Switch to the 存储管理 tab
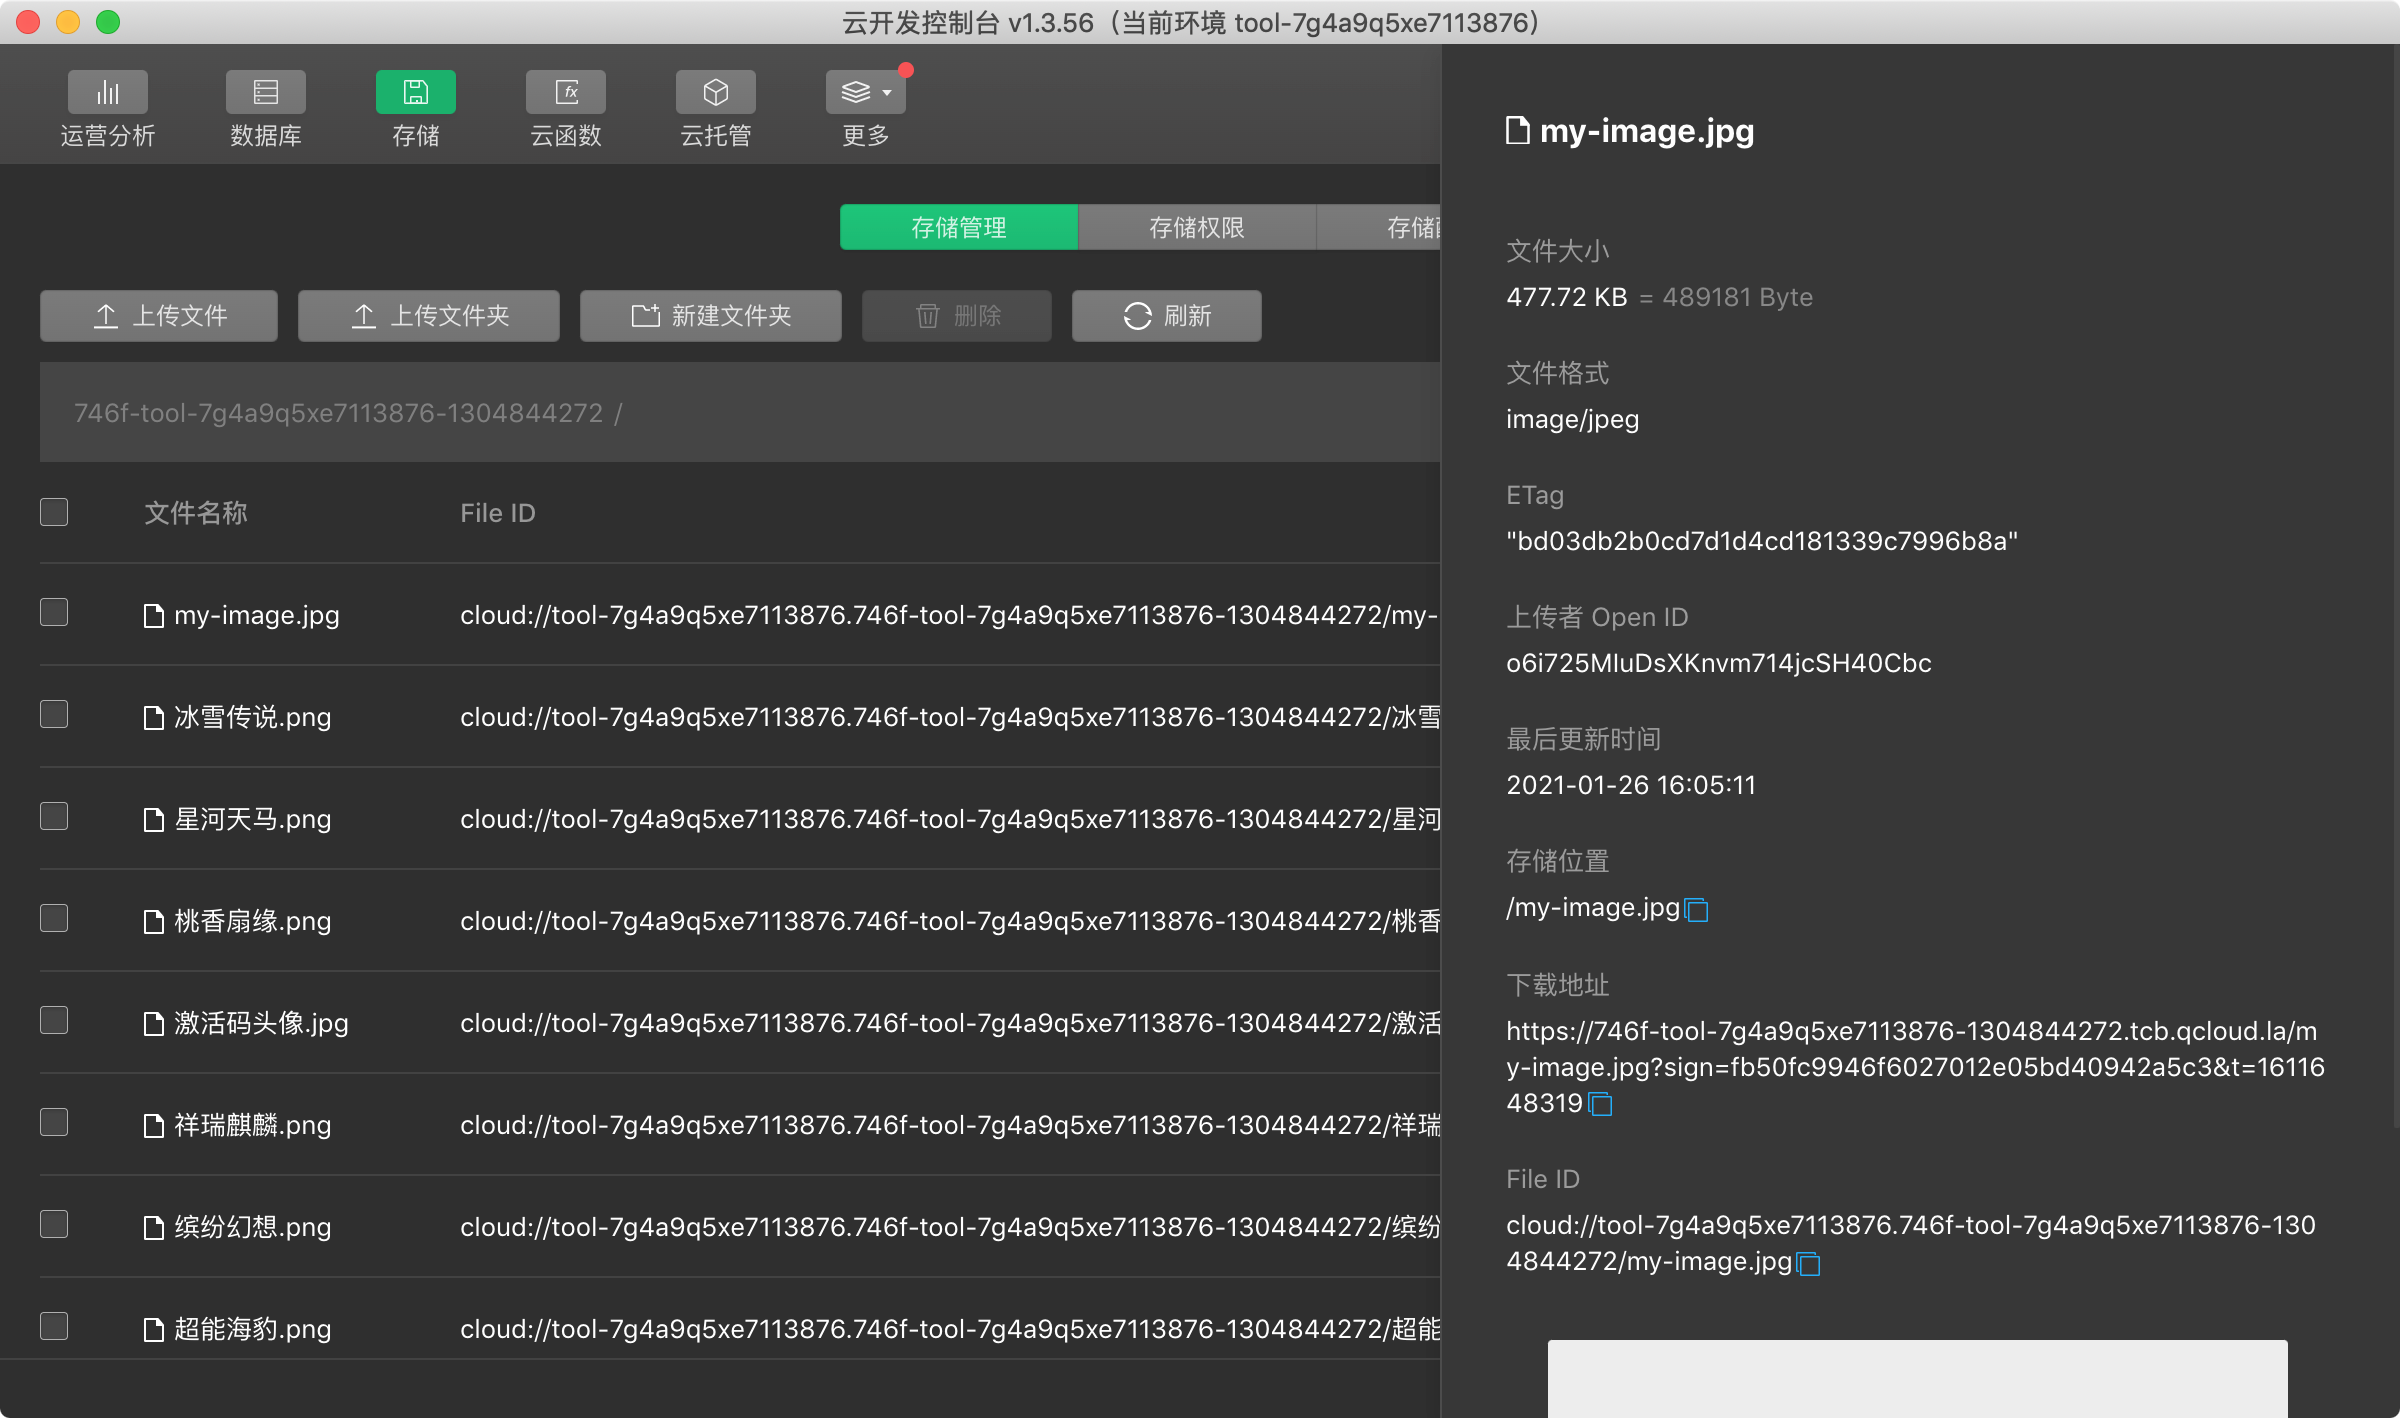The height and width of the screenshot is (1418, 2400). pyautogui.click(x=958, y=228)
